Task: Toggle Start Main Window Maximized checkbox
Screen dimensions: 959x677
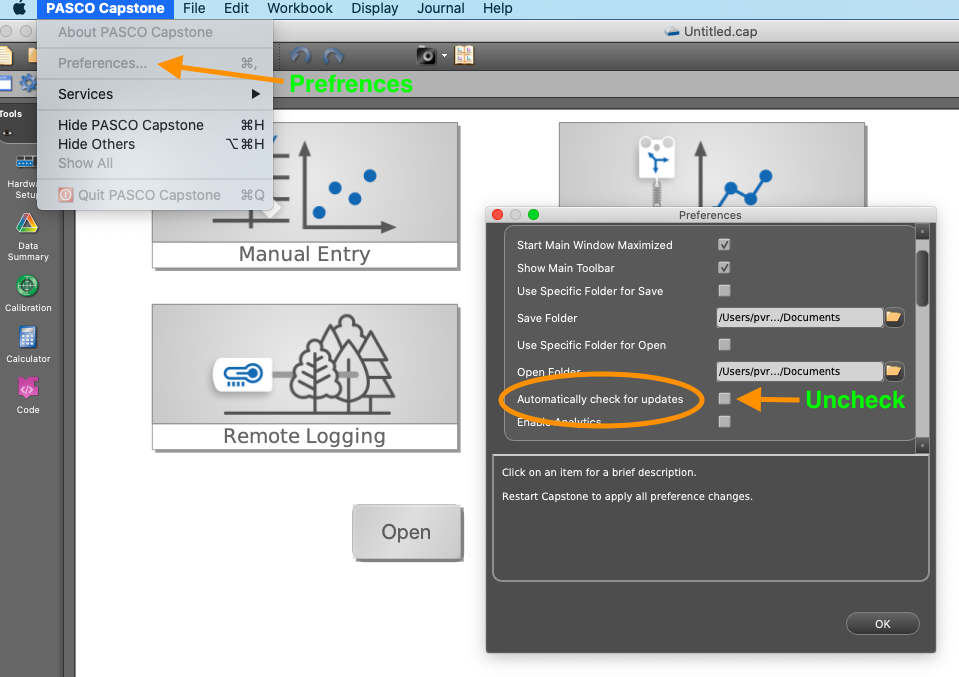Action: [x=724, y=245]
